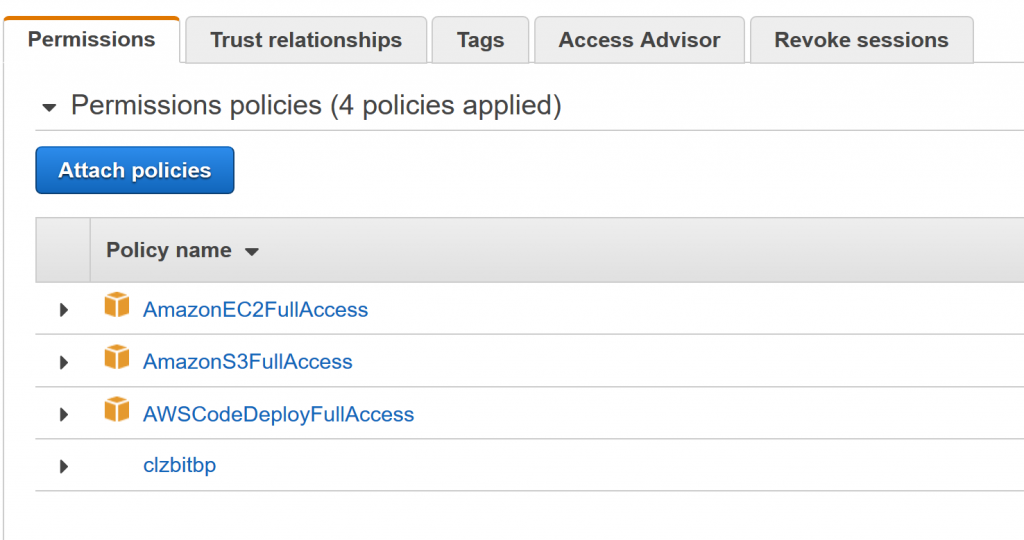
Task: Click the orange box icon beside AmazonS3FullAccess
Action: point(117,357)
